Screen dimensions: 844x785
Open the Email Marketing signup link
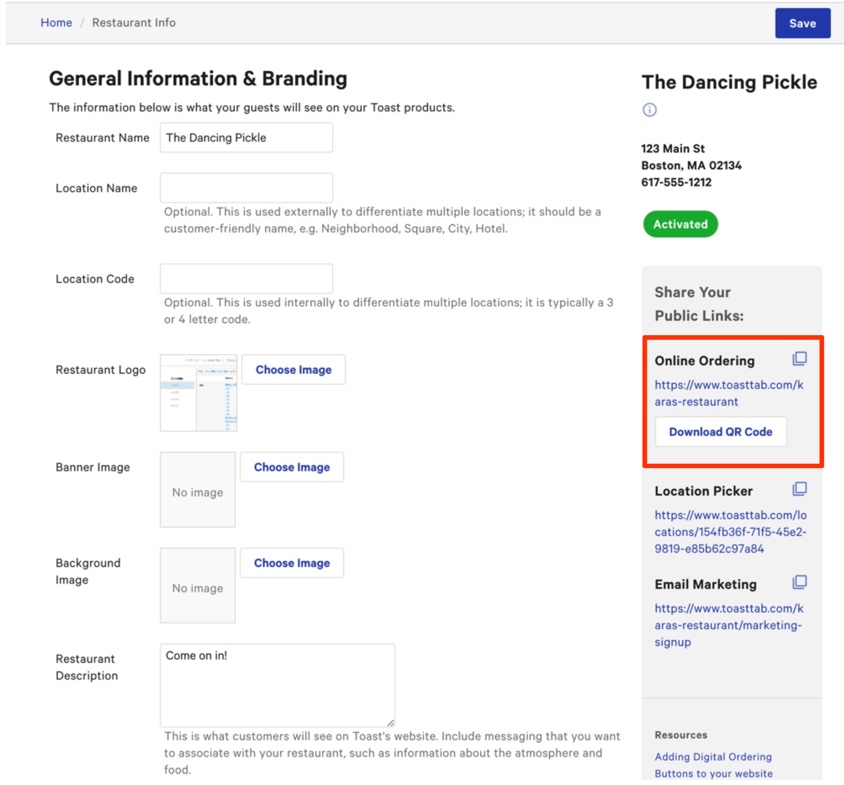coord(728,625)
